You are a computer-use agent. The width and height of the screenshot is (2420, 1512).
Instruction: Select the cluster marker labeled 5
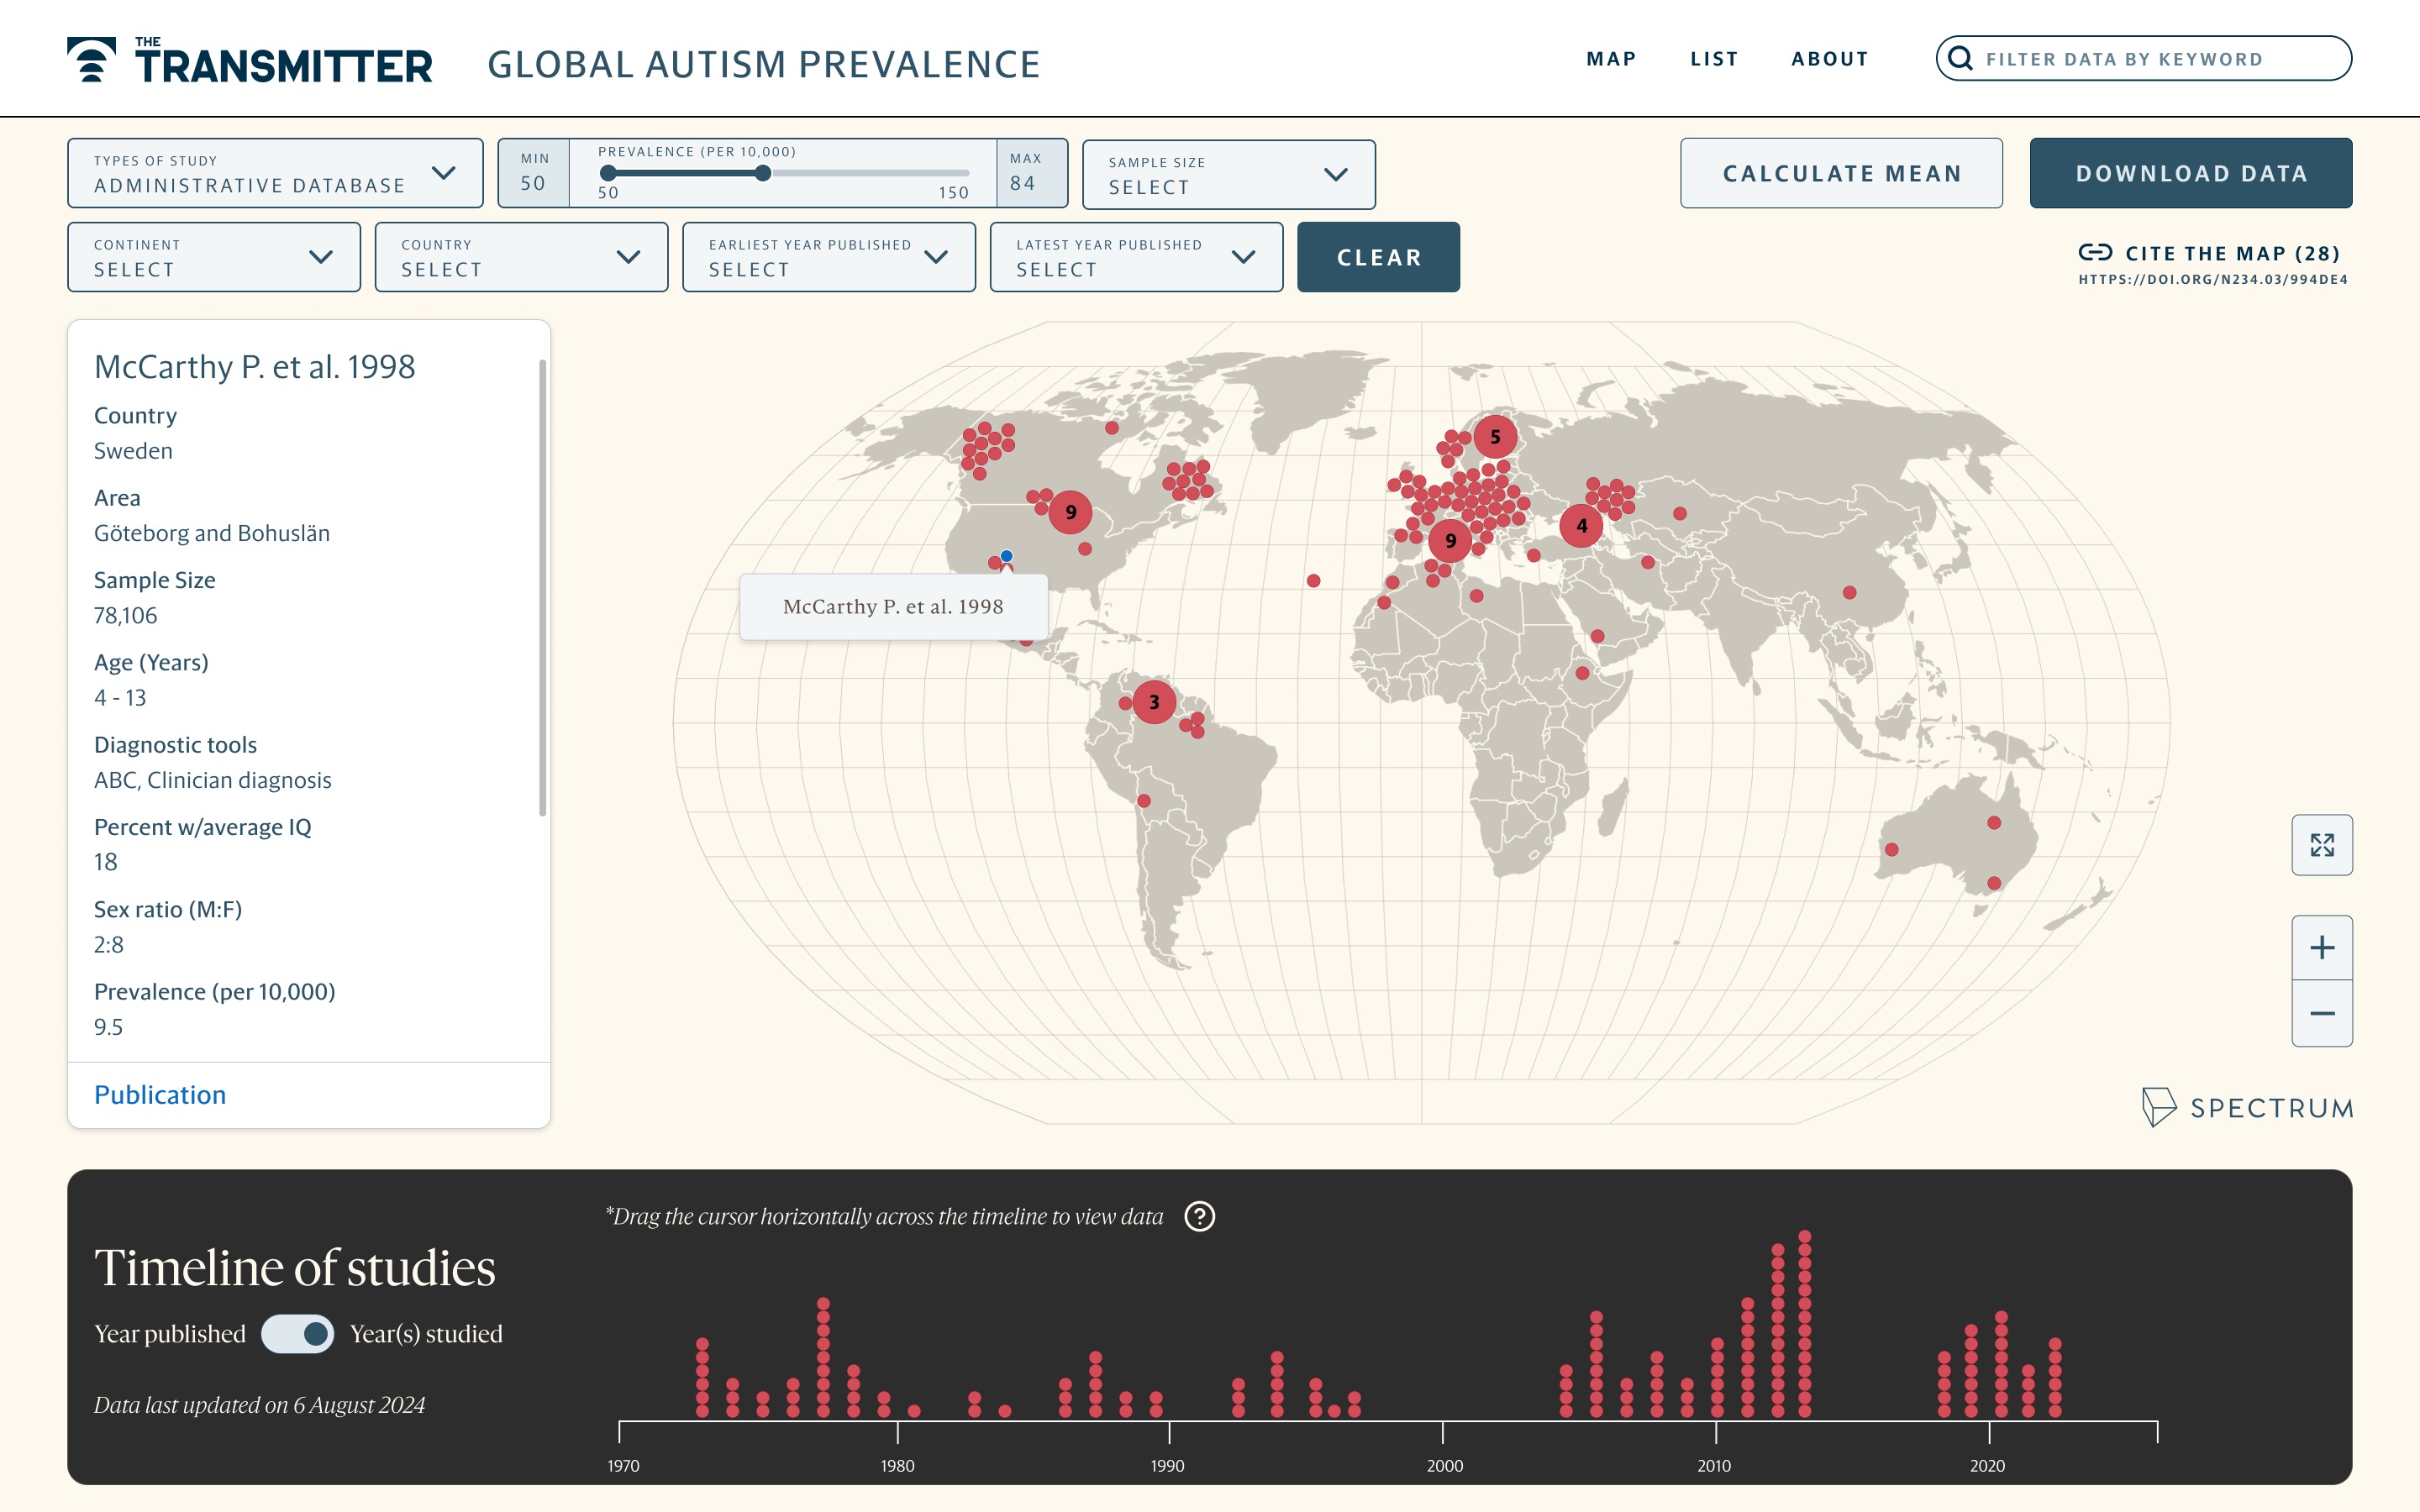coord(1495,437)
